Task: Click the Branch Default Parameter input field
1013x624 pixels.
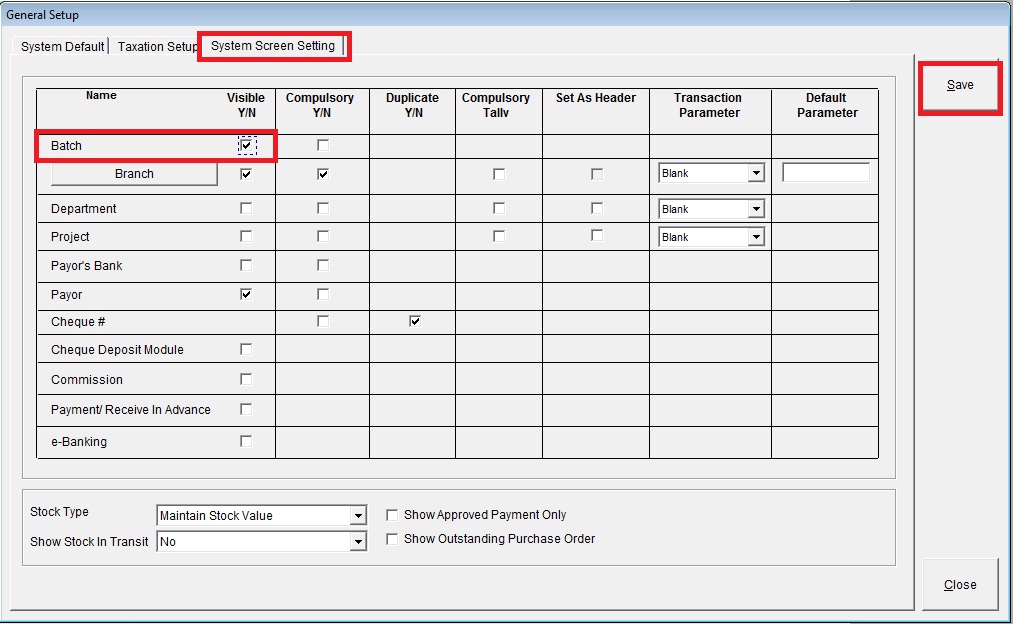Action: pos(825,173)
